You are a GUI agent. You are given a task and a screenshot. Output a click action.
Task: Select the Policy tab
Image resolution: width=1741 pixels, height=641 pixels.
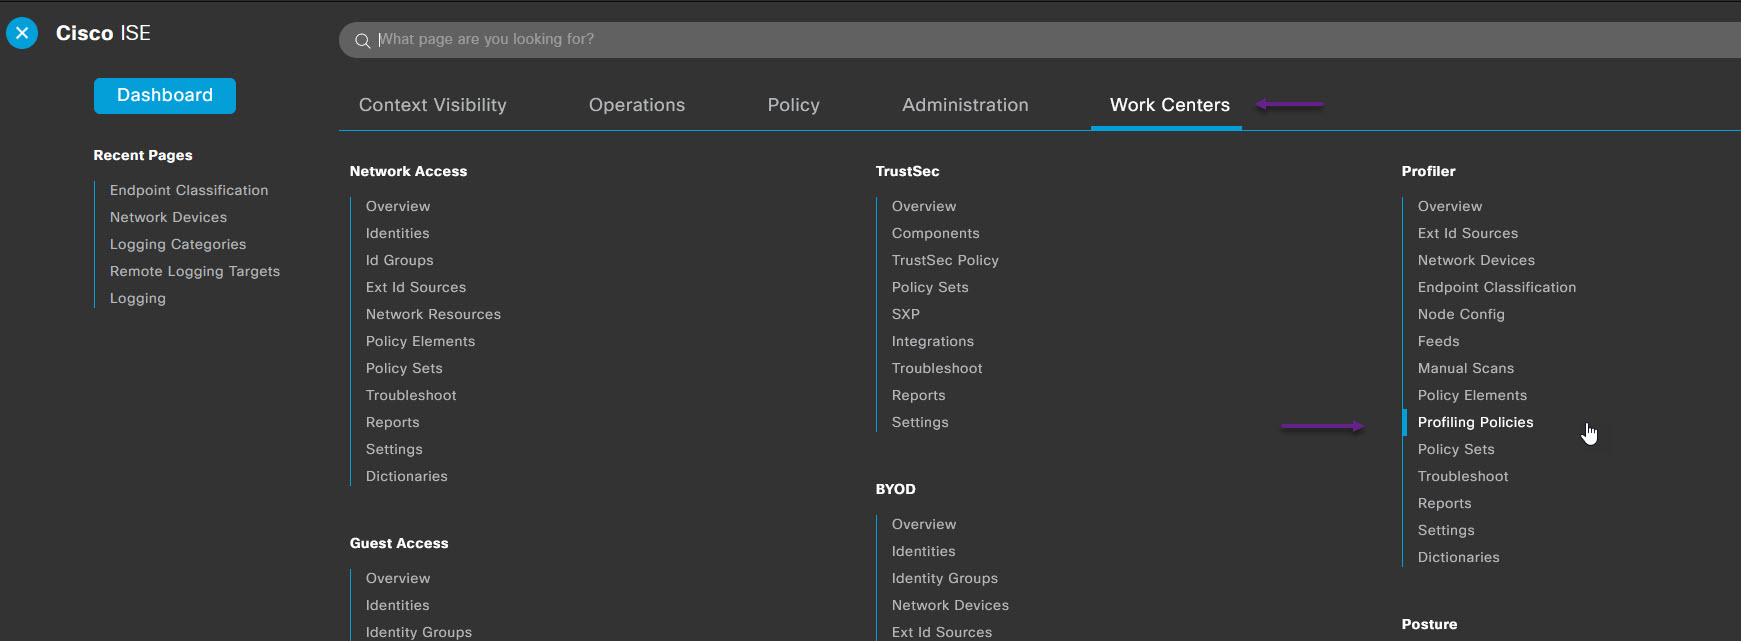click(794, 105)
